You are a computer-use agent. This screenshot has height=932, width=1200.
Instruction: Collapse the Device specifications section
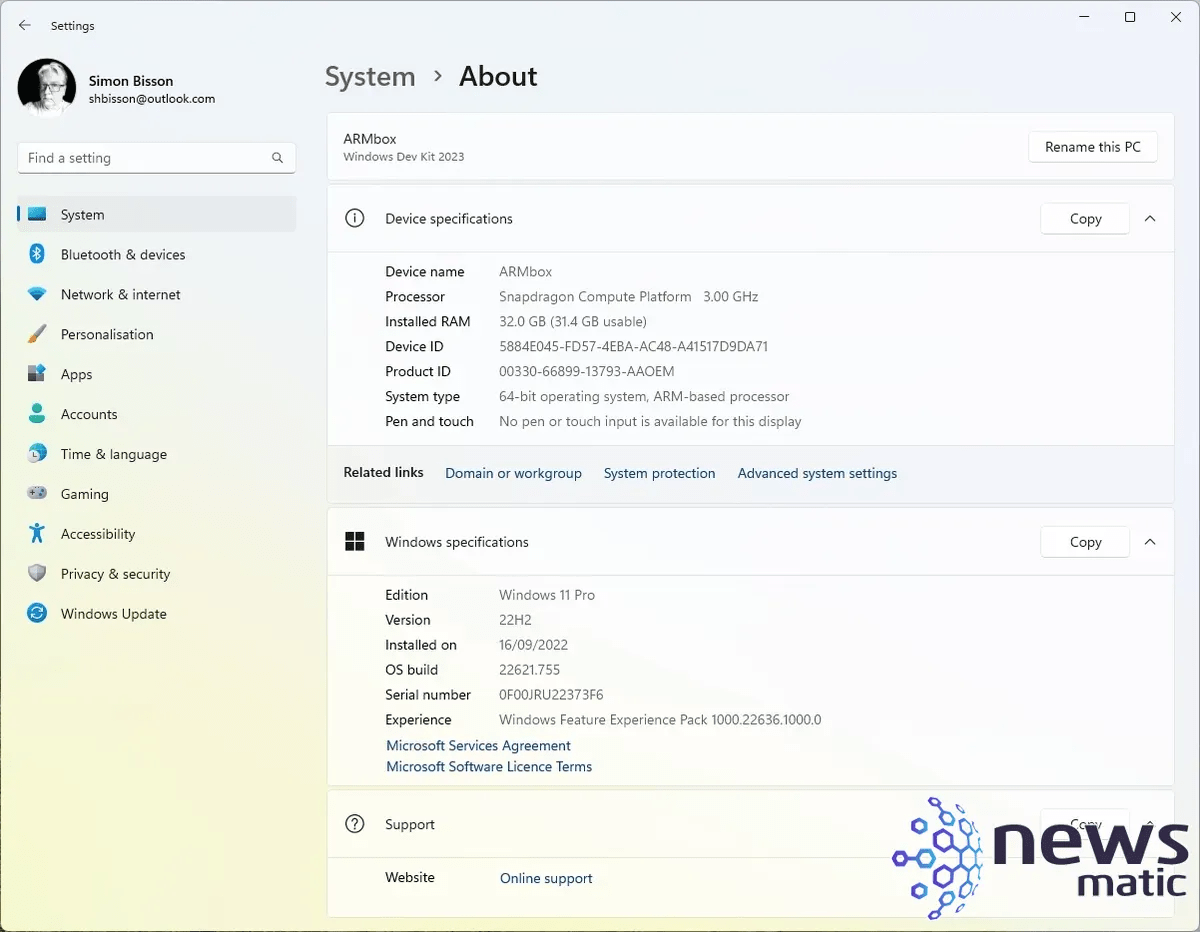[x=1150, y=218]
